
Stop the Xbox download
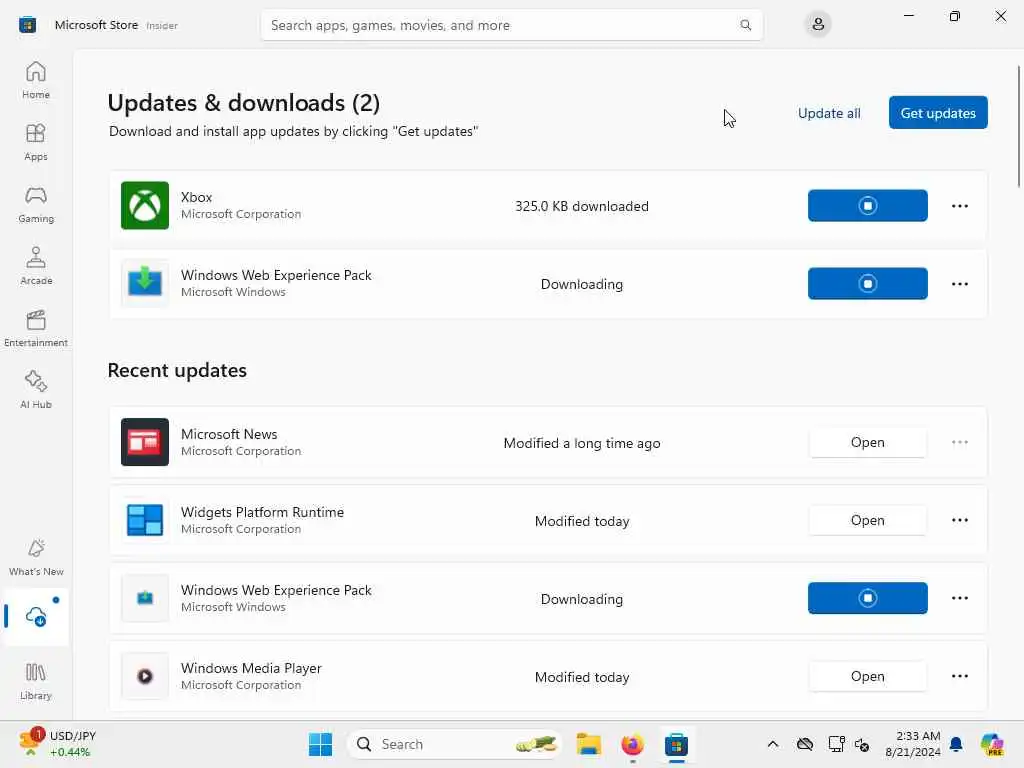point(867,206)
